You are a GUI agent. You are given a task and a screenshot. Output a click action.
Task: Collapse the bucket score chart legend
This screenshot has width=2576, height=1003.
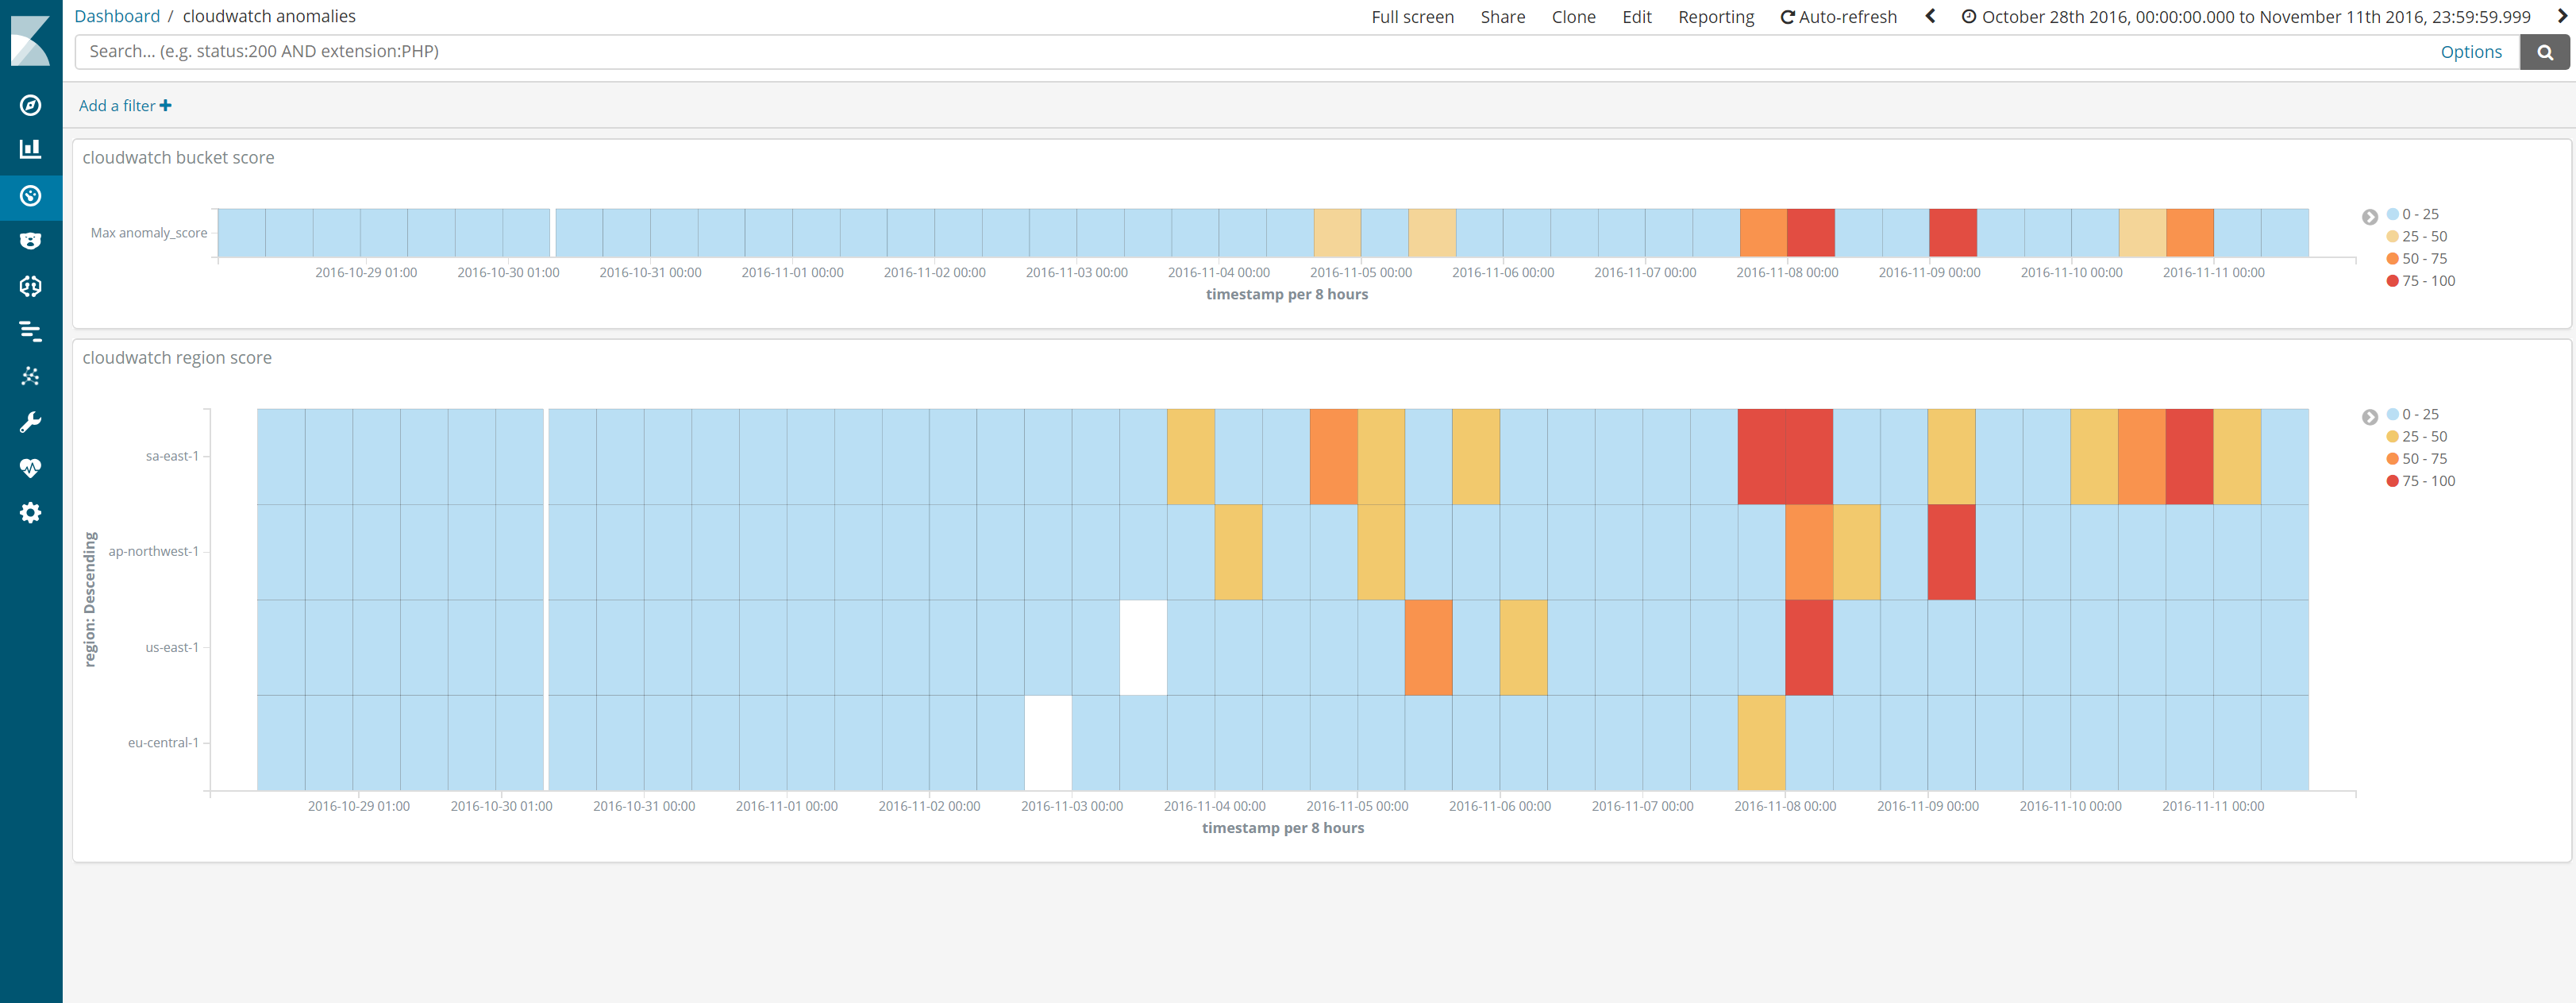pos(2369,217)
